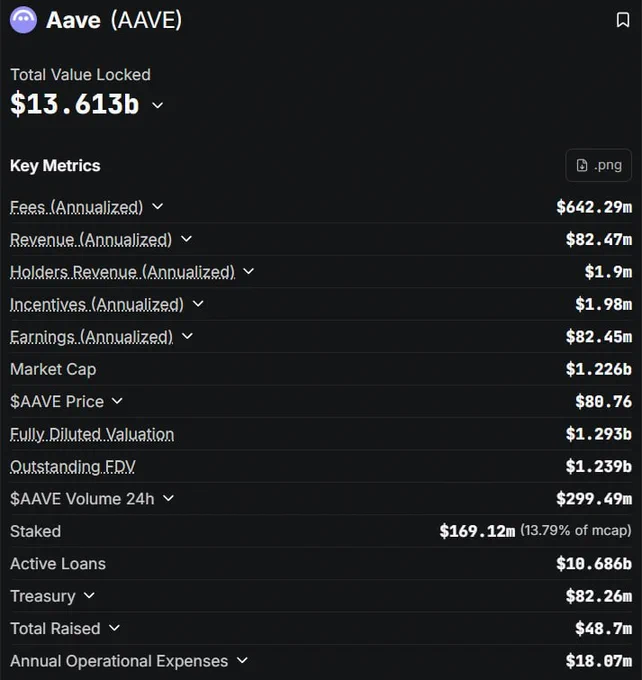Viewport: 642px width, 680px height.
Task: Click the $18.07m operational expenses value
Action: coord(599,661)
